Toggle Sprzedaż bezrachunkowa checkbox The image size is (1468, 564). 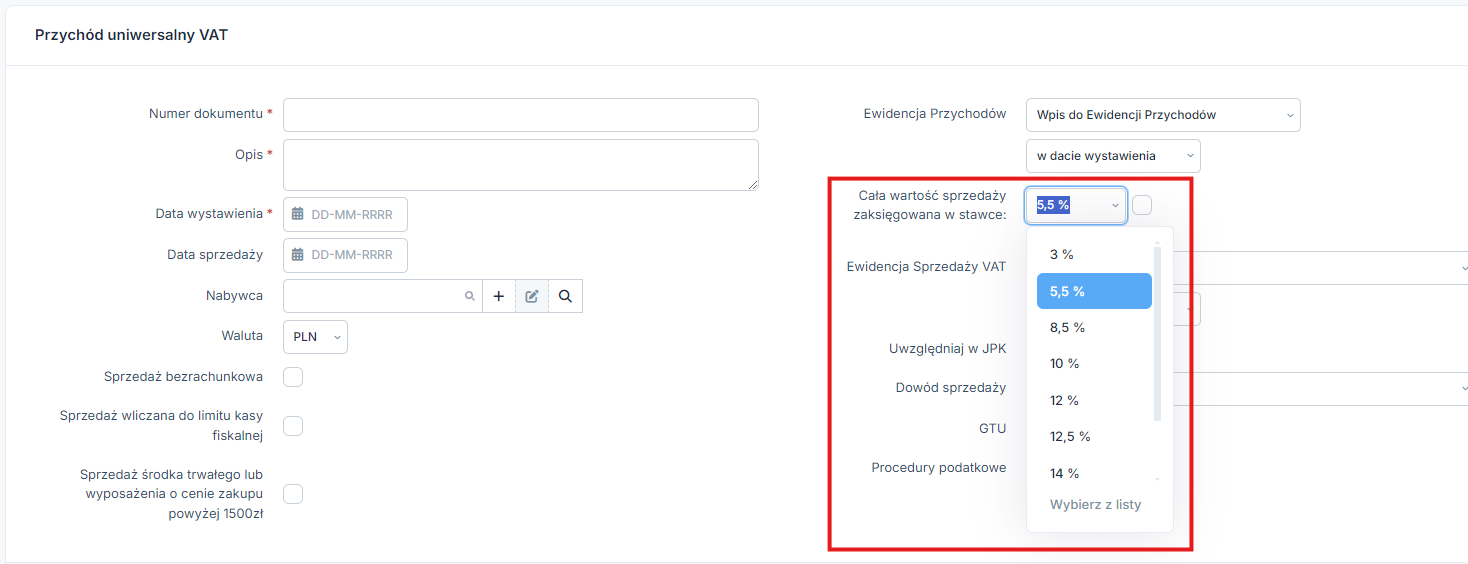pos(293,377)
